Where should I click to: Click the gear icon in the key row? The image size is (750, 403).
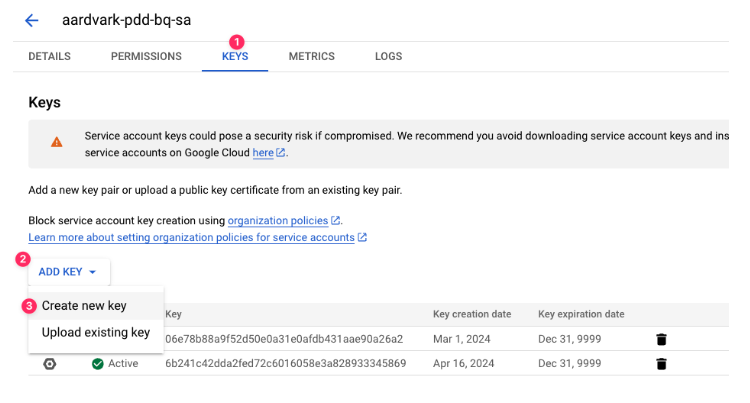(x=50, y=363)
